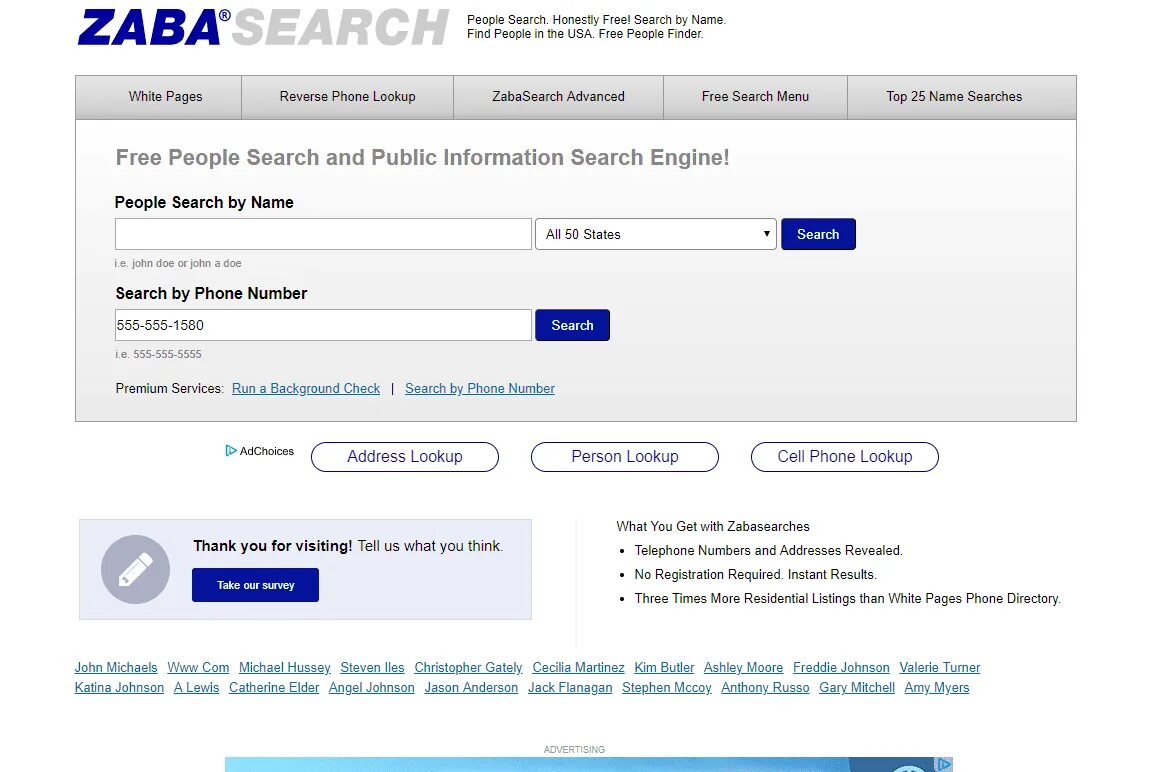The width and height of the screenshot is (1157, 772).
Task: Click the Address Lookup button
Action: pos(405,457)
